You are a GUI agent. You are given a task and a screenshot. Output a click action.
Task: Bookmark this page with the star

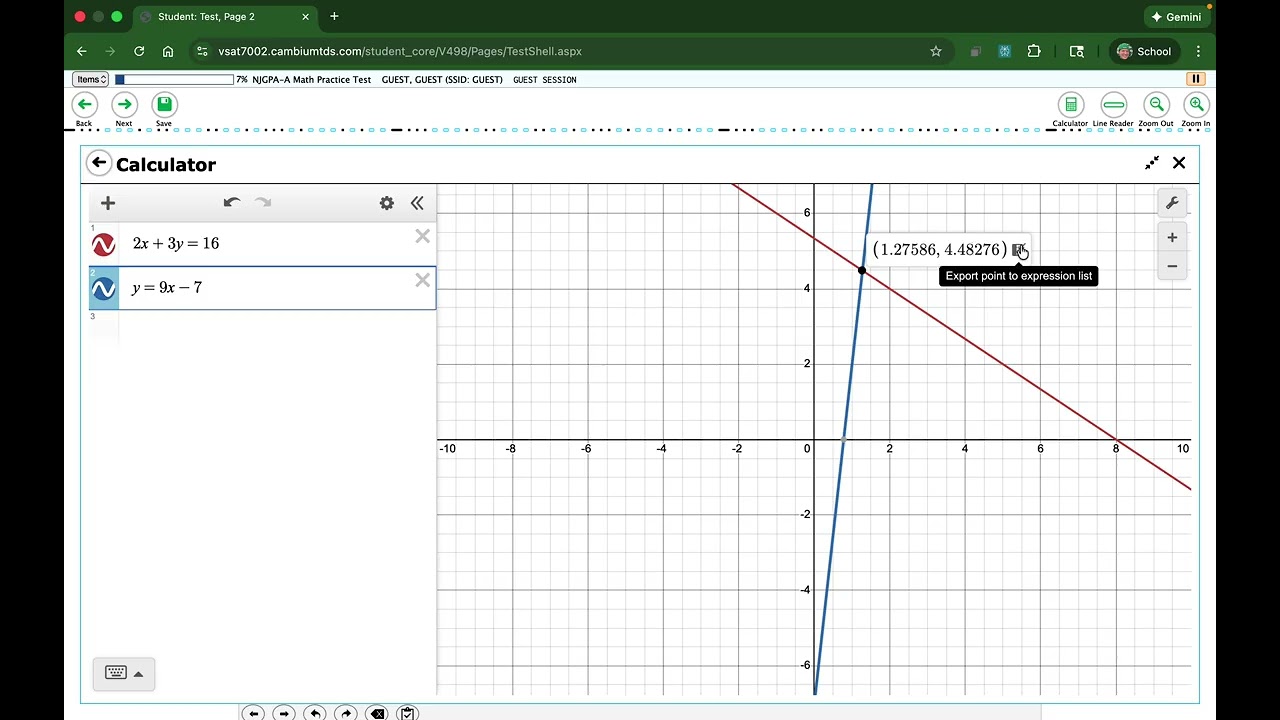pos(936,51)
